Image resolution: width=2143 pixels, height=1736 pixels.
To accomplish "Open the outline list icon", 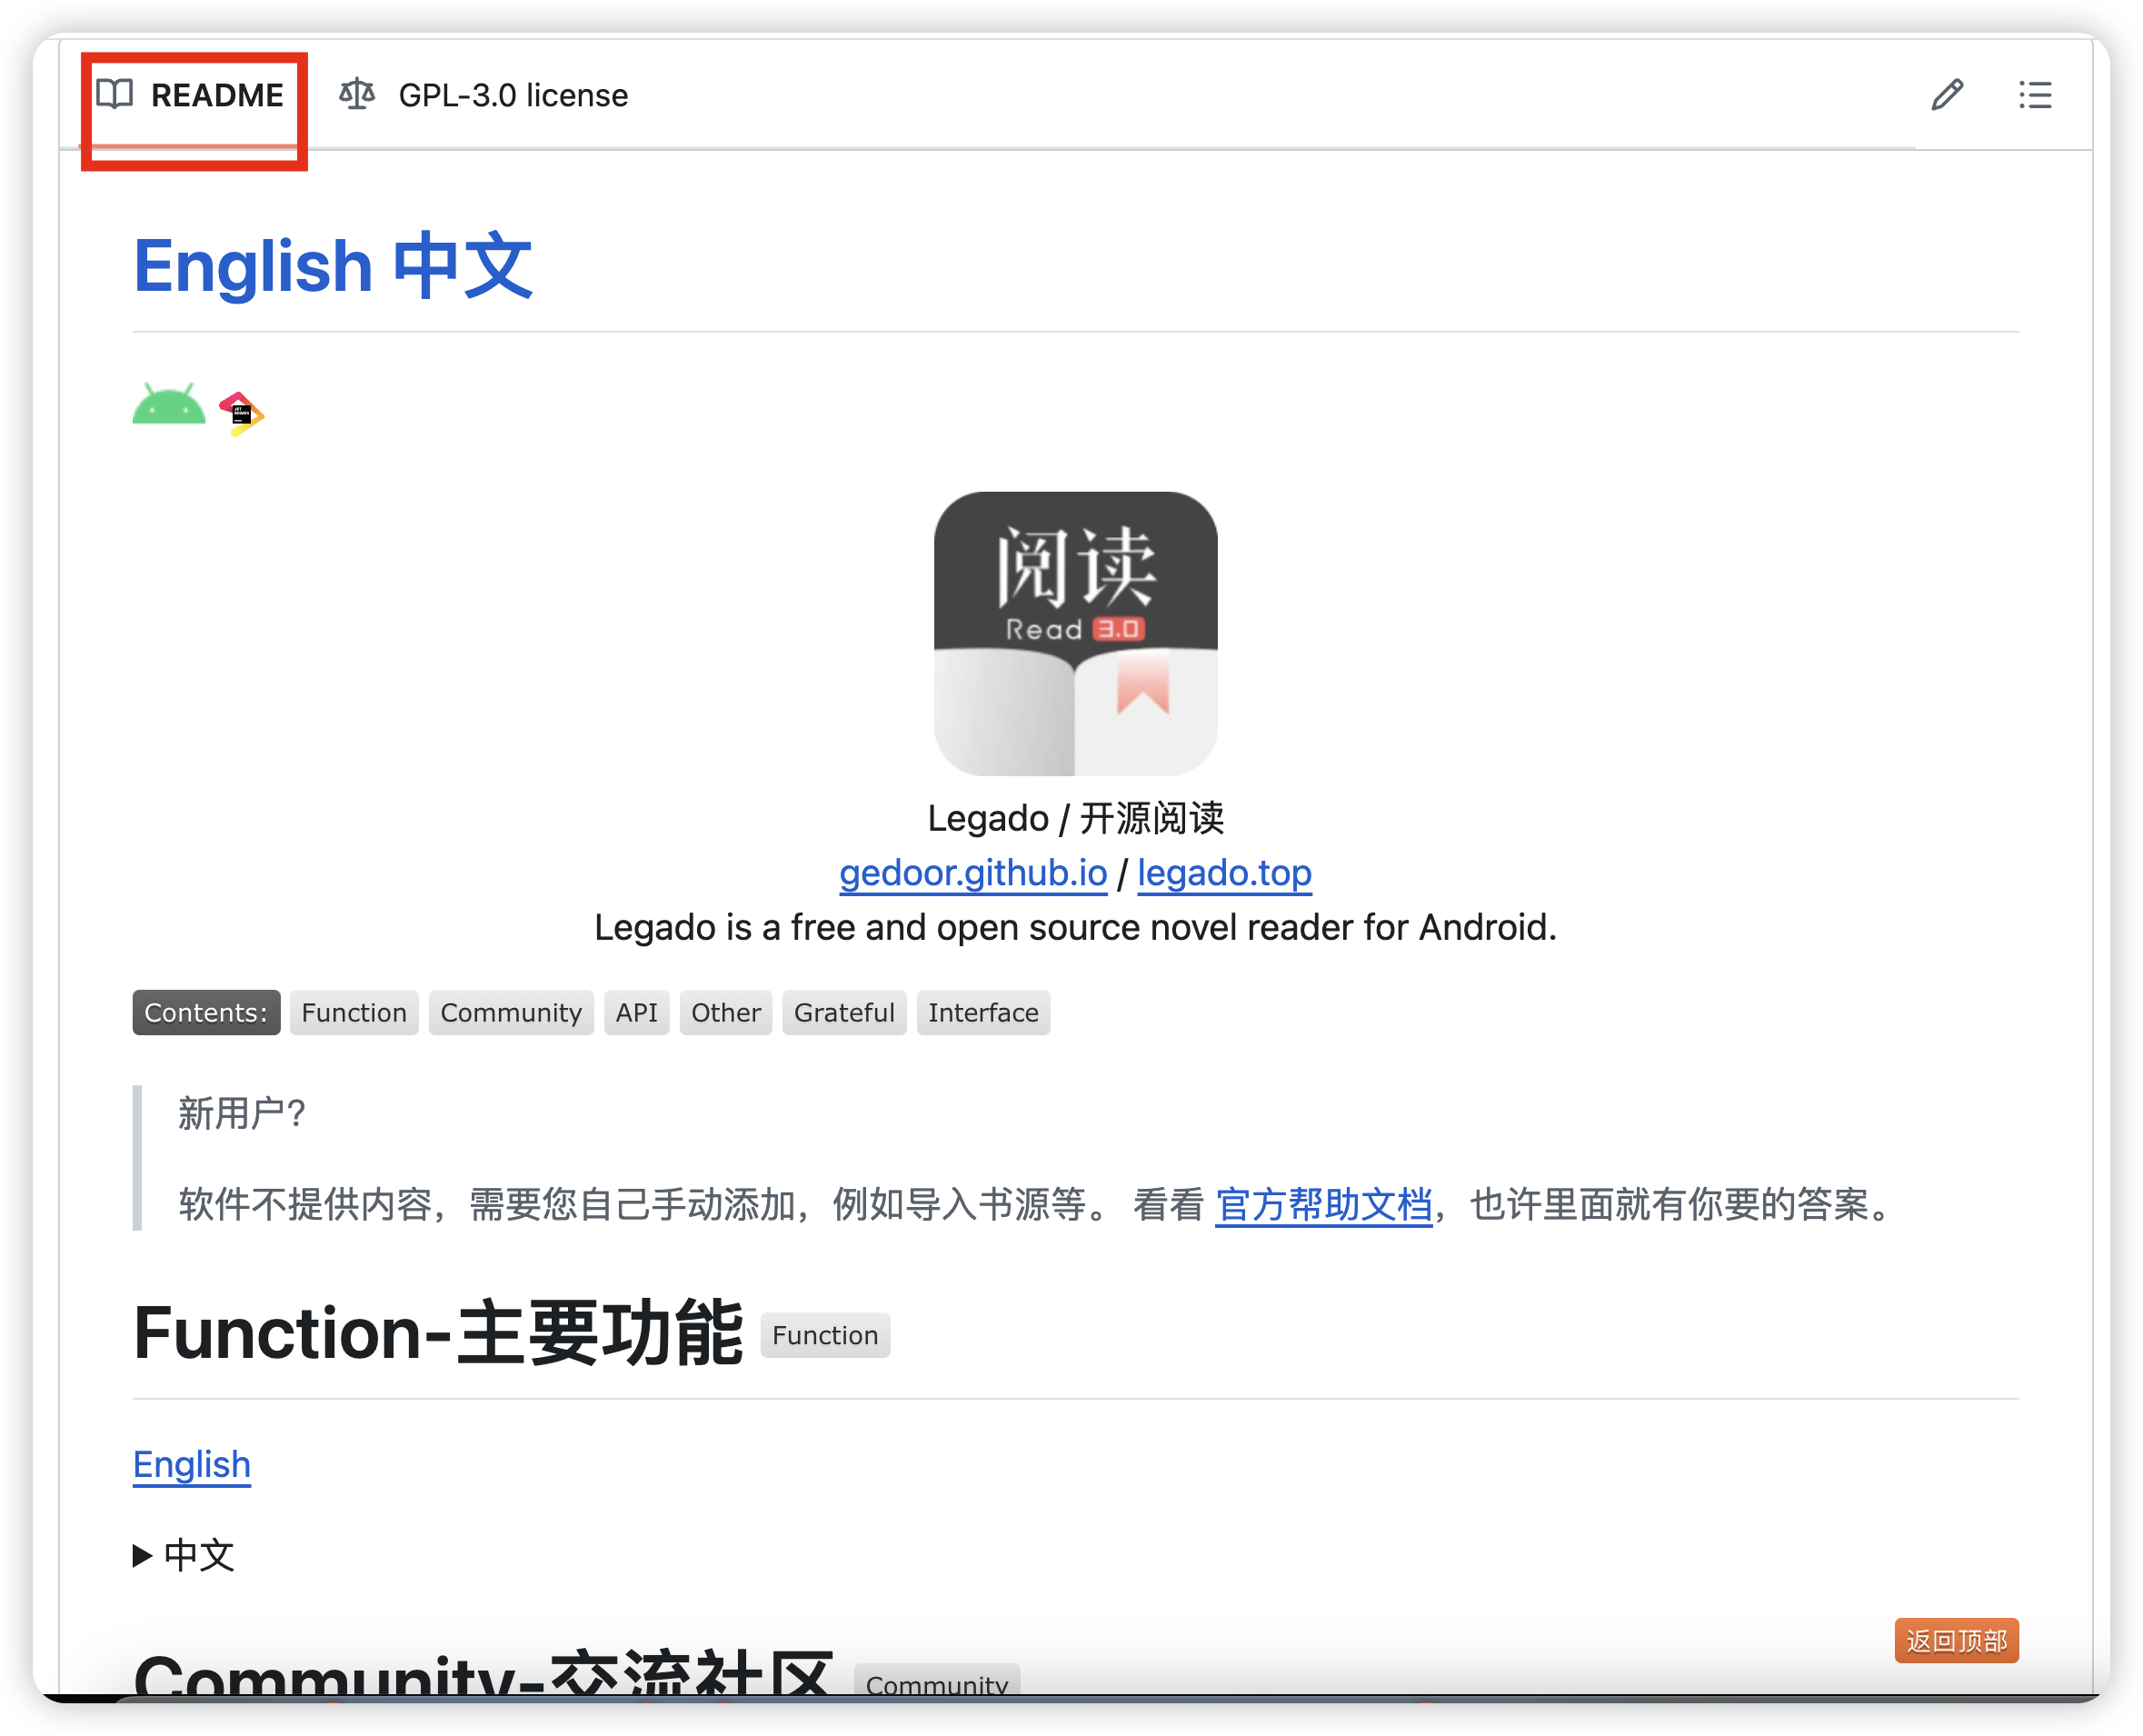I will [x=2034, y=95].
